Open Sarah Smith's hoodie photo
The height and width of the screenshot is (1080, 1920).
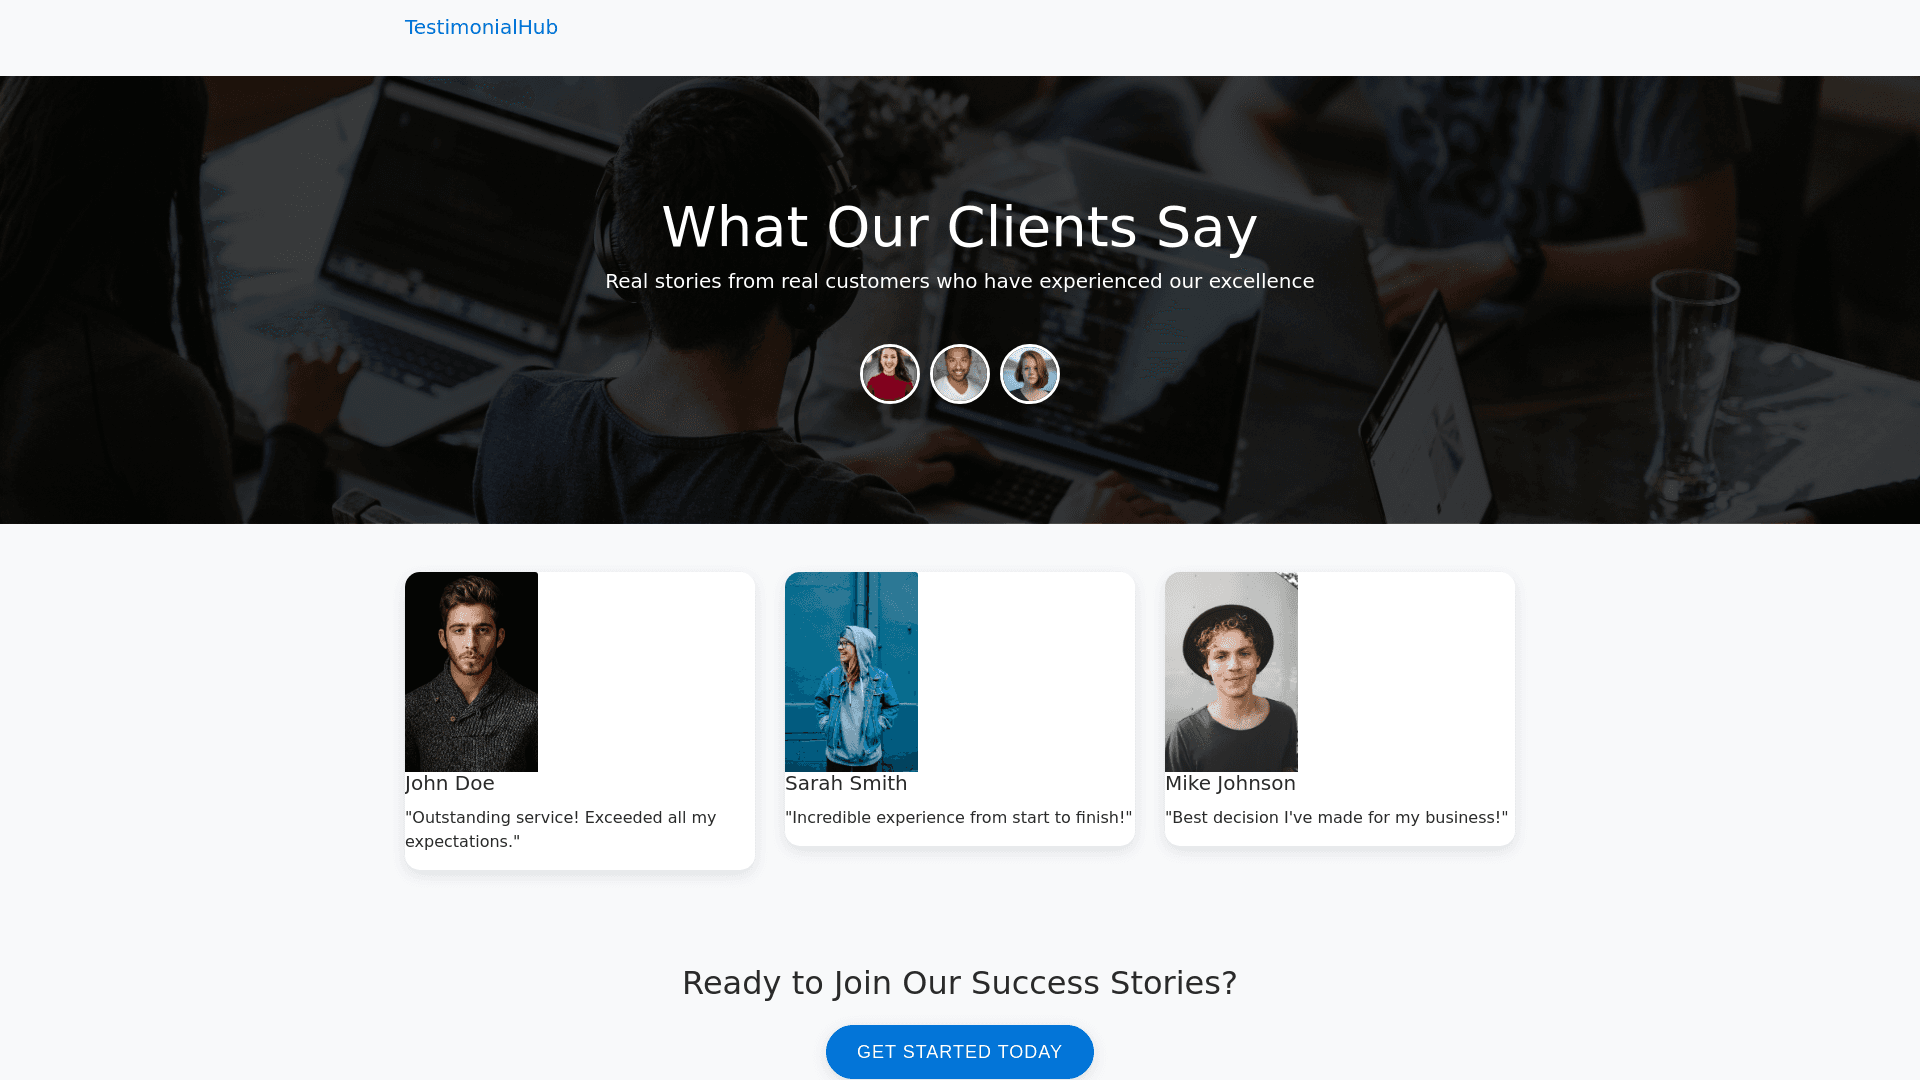click(851, 672)
